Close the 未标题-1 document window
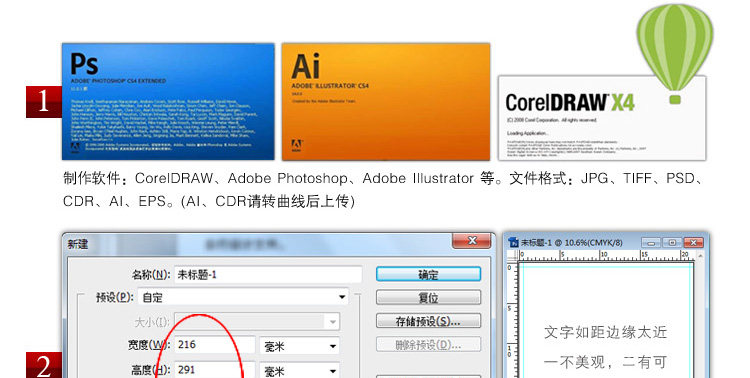This screenshot has height=378, width=750. pos(693,243)
